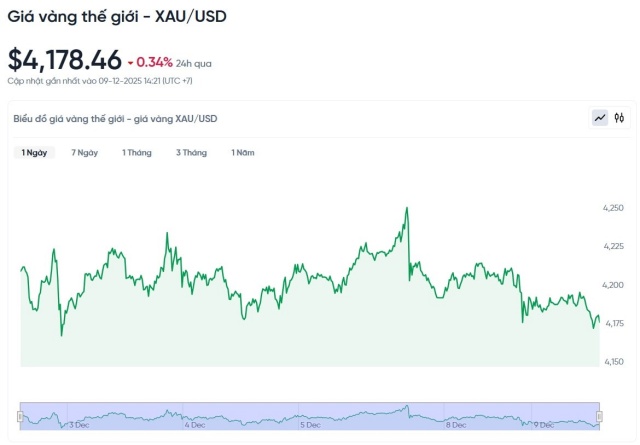Switch to the line chart view icon
This screenshot has height=445, width=640.
(600, 118)
